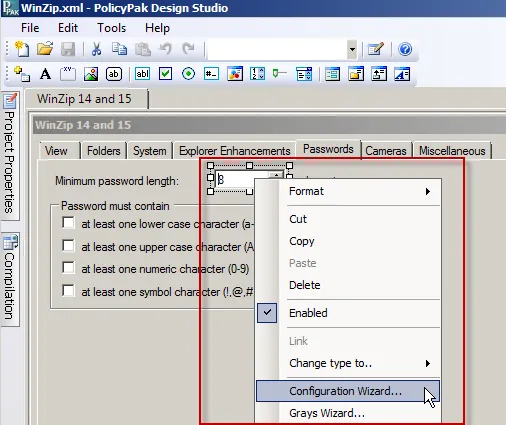Click the New file icon

click(22, 49)
